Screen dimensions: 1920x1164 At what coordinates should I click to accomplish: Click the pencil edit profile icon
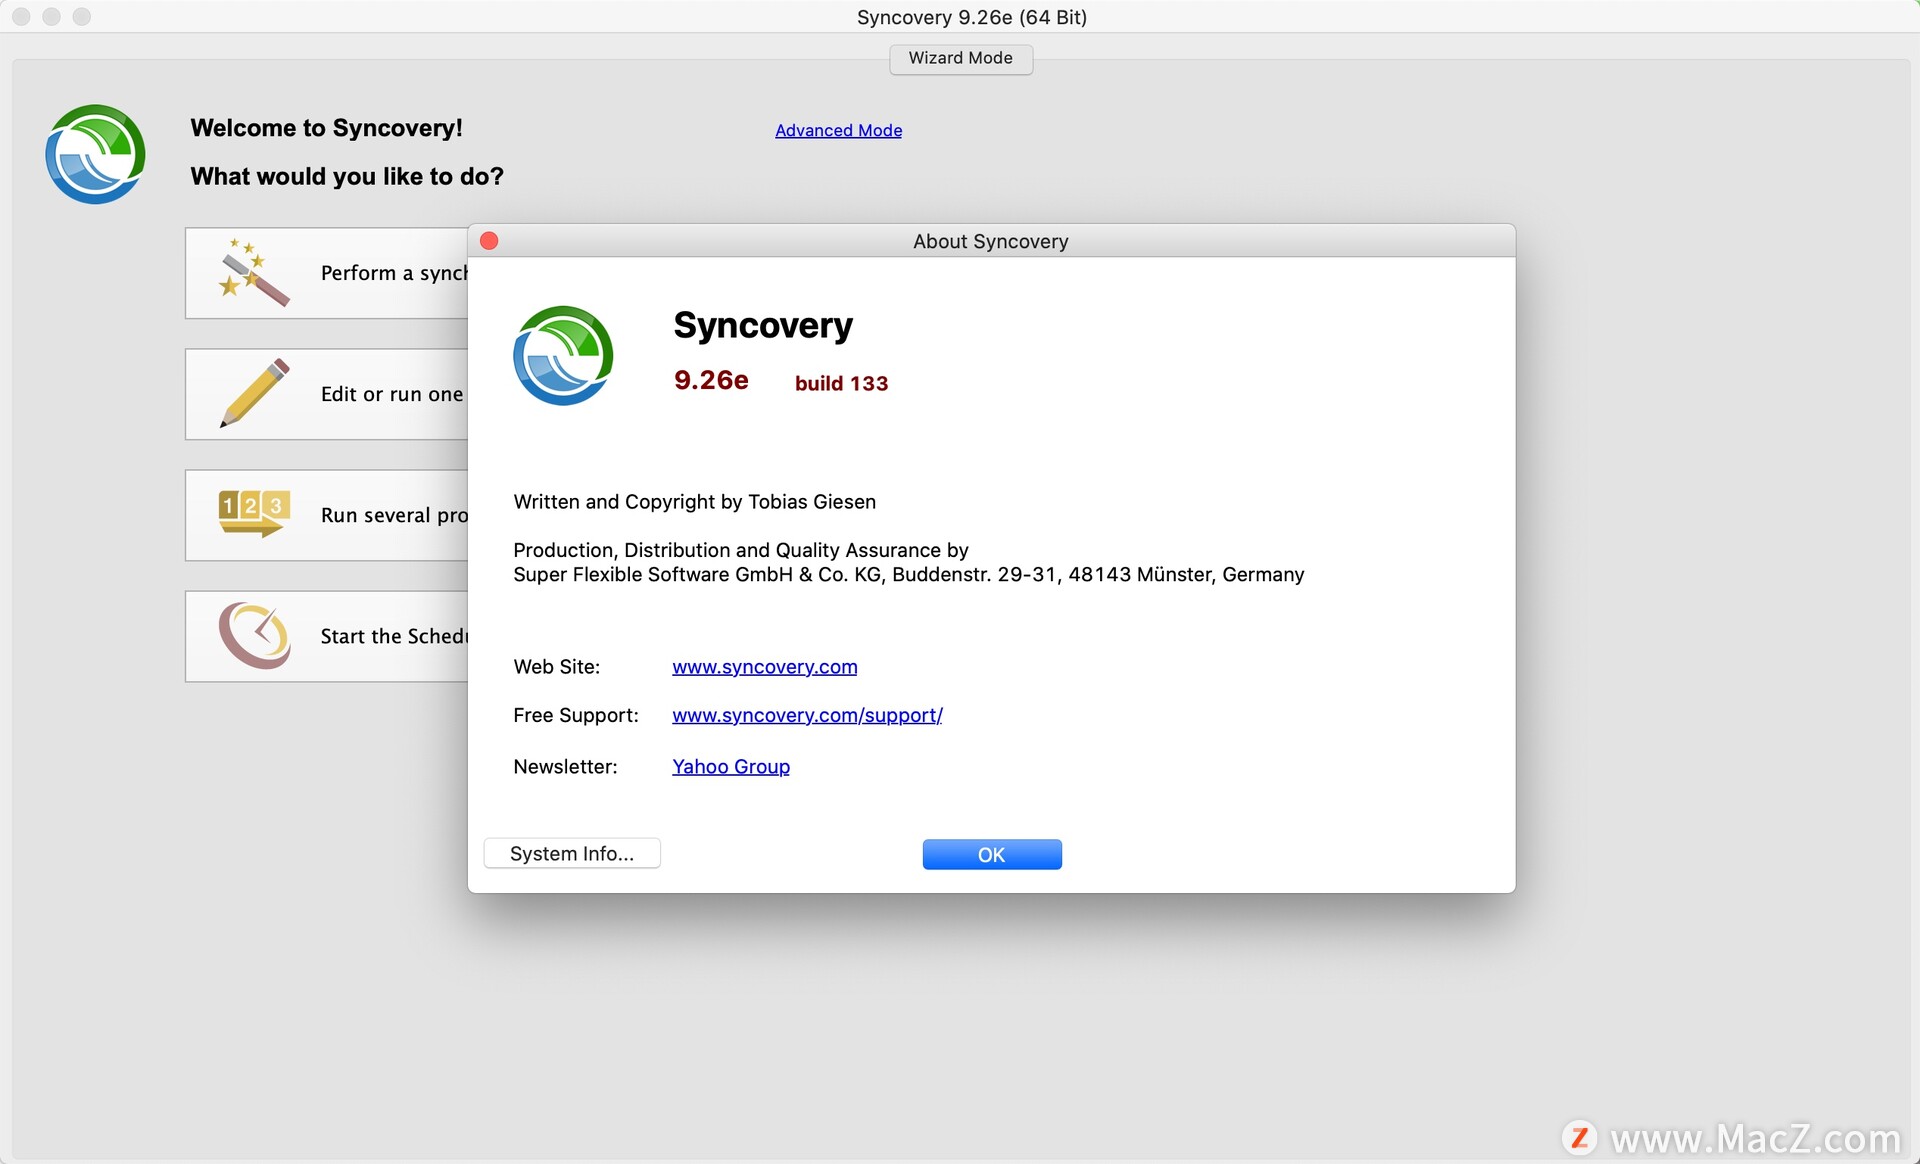point(254,393)
